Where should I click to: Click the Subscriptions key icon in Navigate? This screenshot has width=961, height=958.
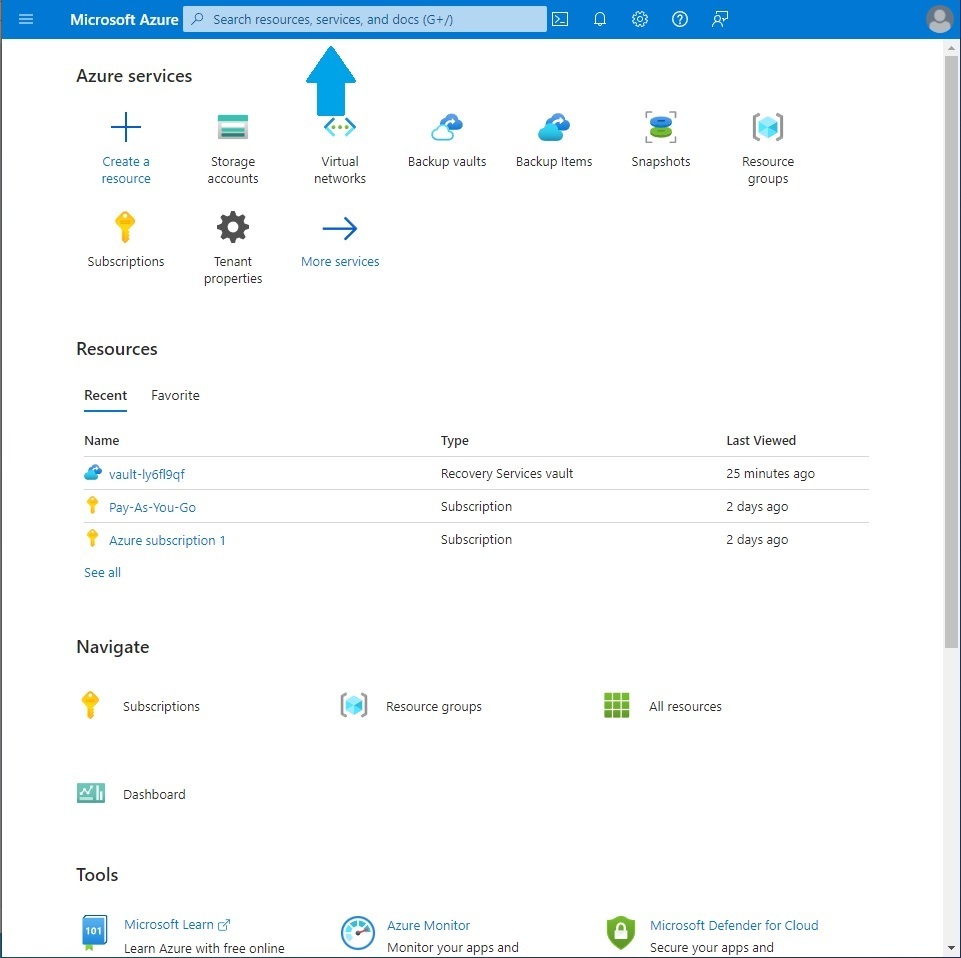click(x=90, y=705)
